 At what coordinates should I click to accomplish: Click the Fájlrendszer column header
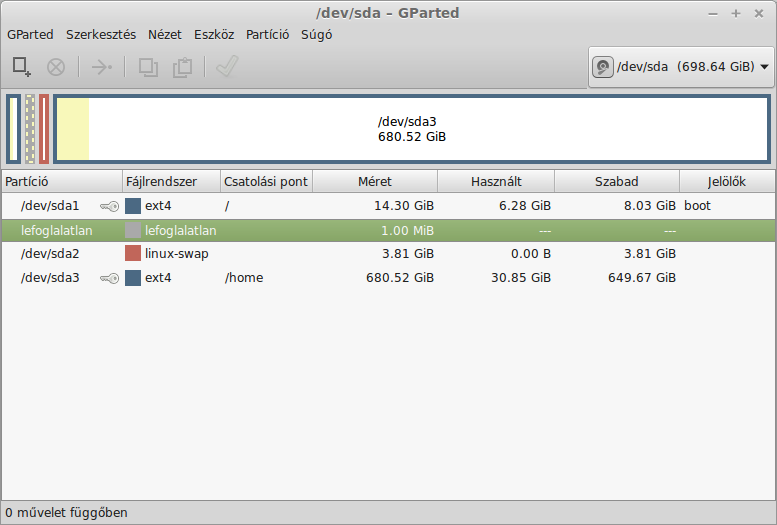point(171,181)
